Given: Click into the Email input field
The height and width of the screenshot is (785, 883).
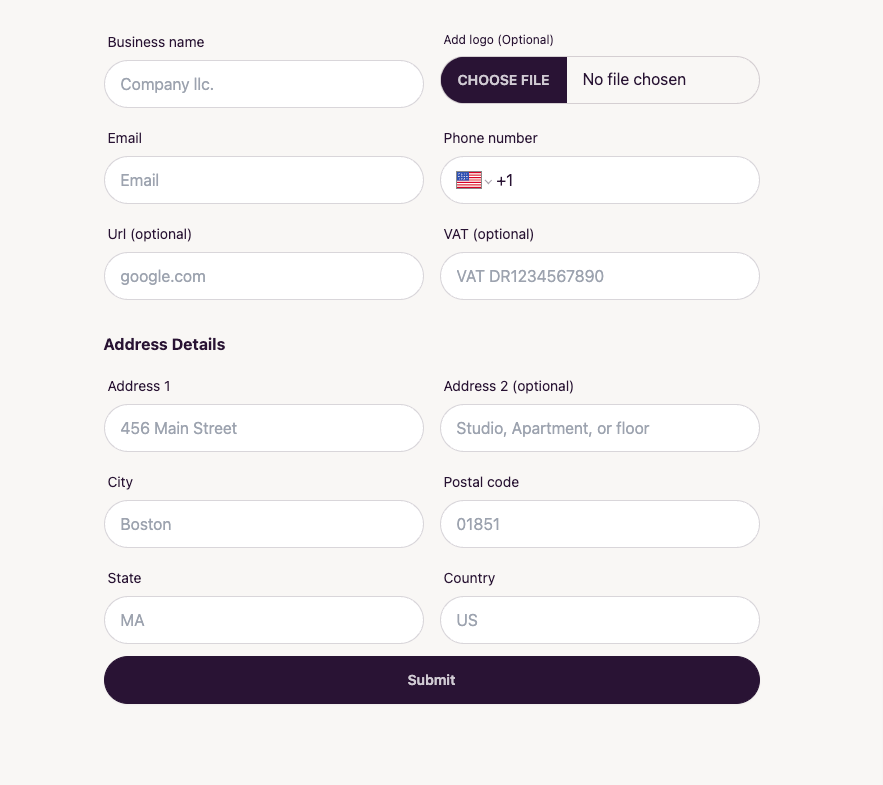Looking at the screenshot, I should click(264, 180).
